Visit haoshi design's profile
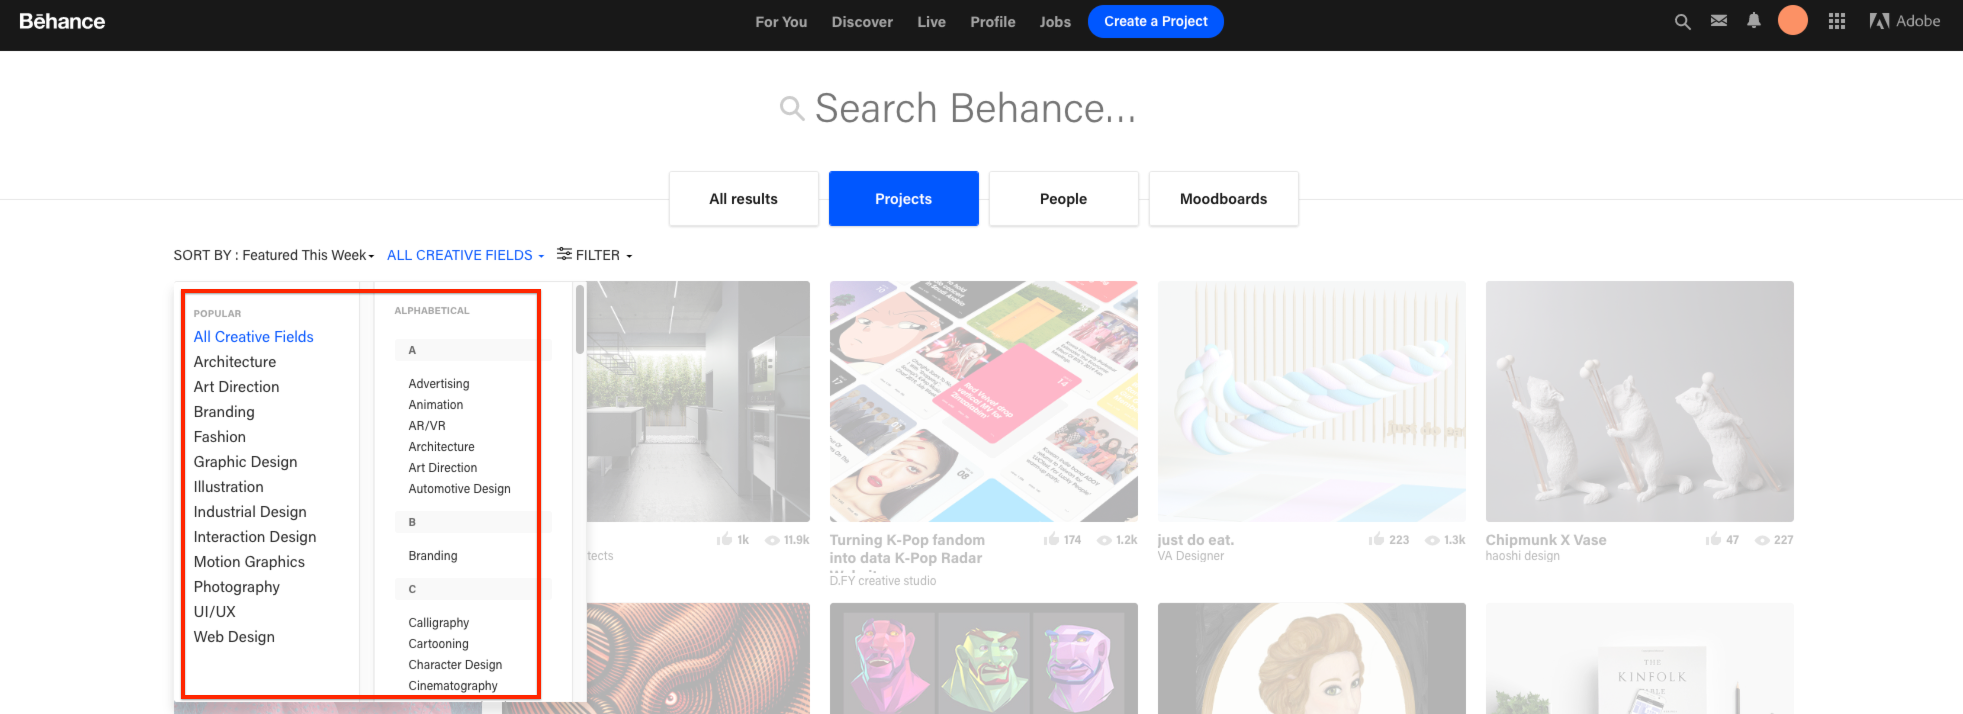 [1523, 556]
